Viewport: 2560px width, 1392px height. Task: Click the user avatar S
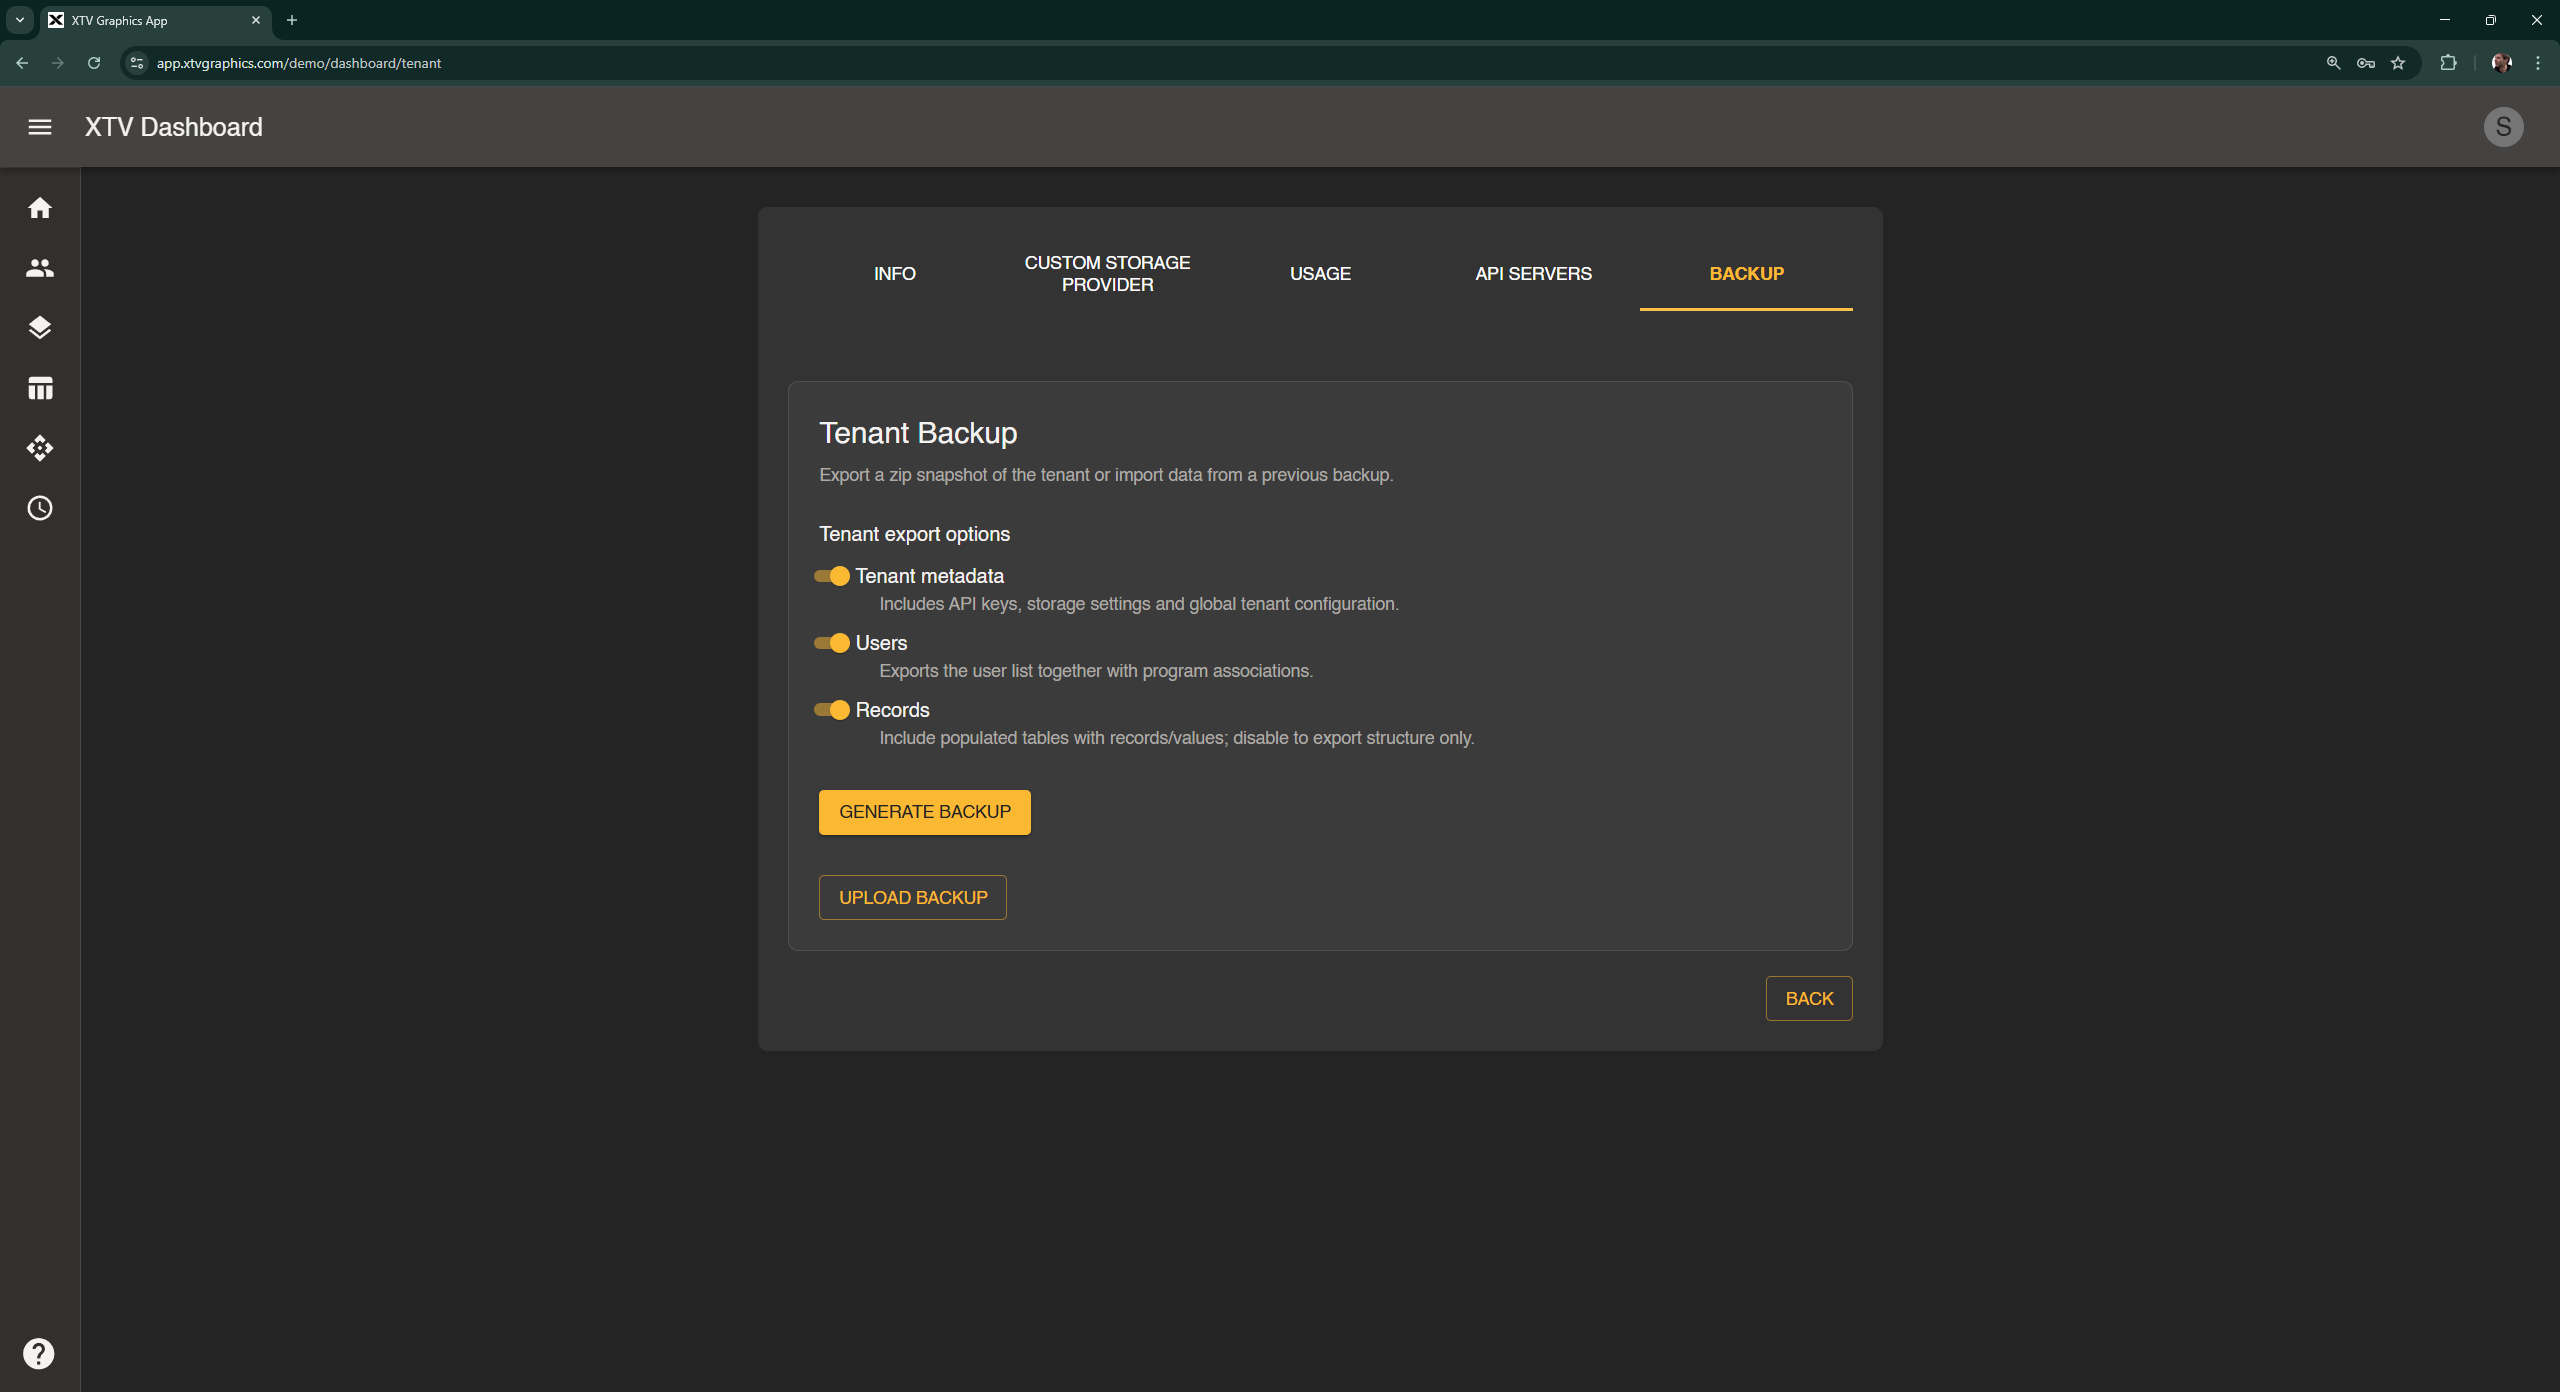coord(2503,127)
